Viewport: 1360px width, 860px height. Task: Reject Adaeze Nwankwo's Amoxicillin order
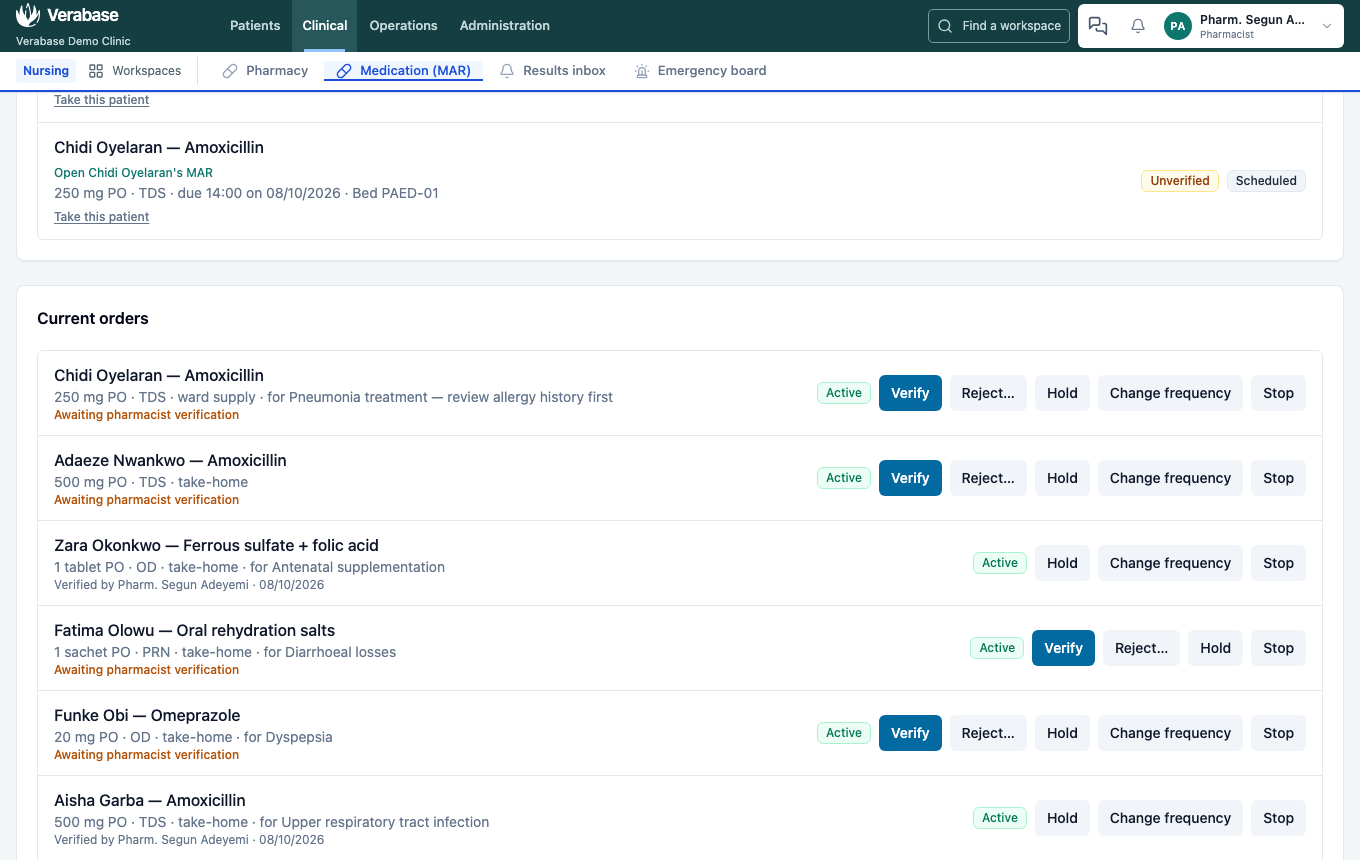tap(988, 478)
